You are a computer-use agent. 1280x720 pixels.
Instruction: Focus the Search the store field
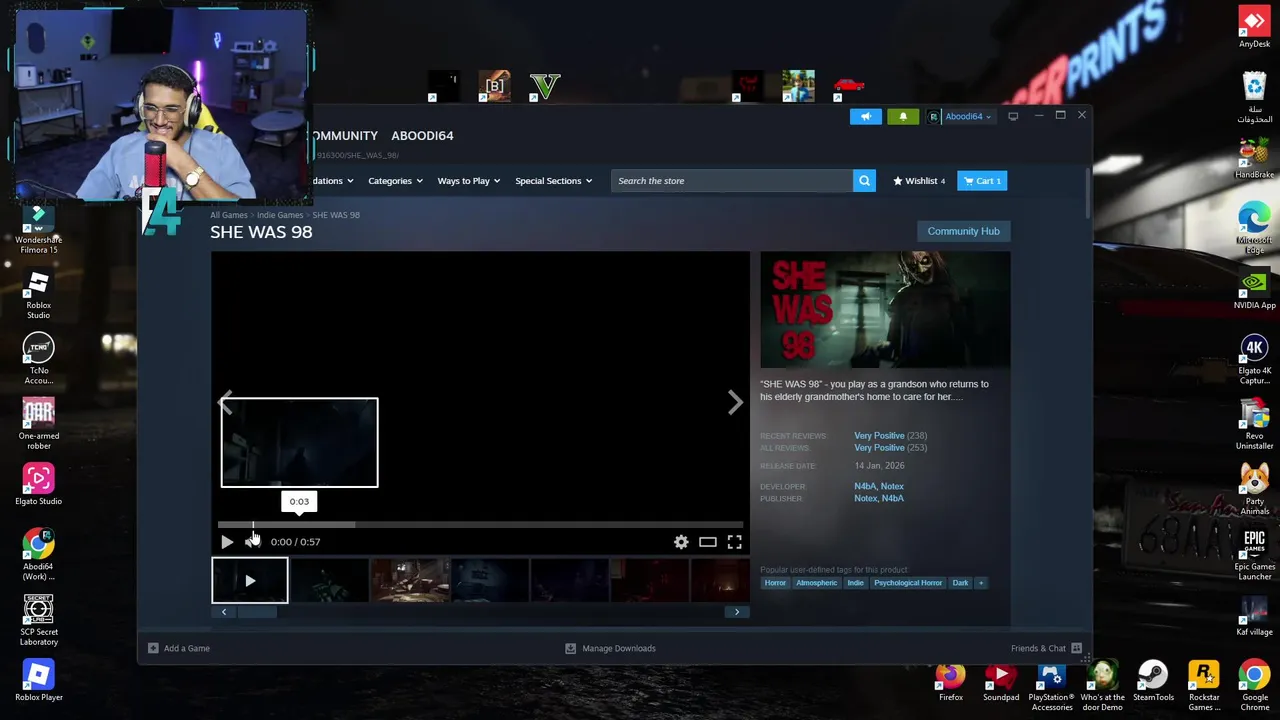click(731, 181)
